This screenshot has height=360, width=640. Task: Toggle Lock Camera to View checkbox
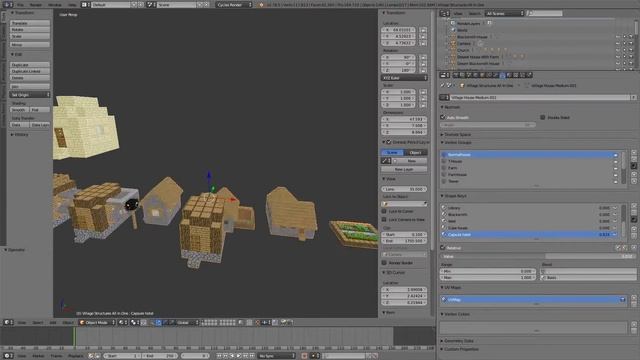click(x=384, y=220)
